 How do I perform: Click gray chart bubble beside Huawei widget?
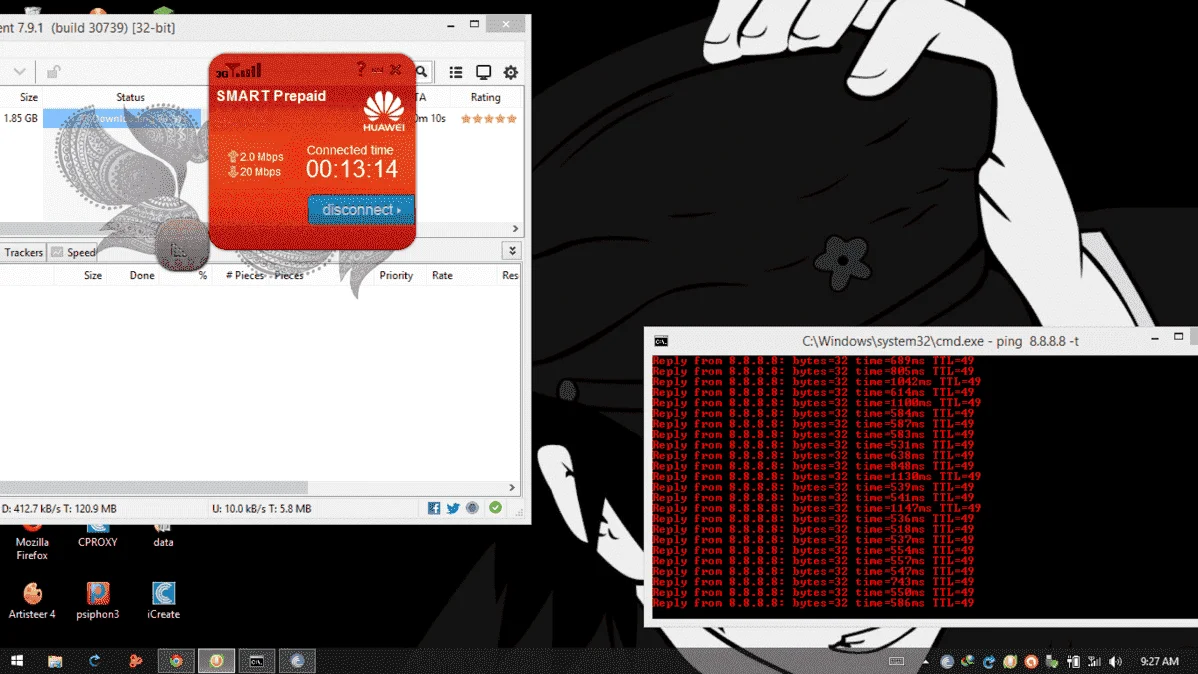(x=181, y=245)
